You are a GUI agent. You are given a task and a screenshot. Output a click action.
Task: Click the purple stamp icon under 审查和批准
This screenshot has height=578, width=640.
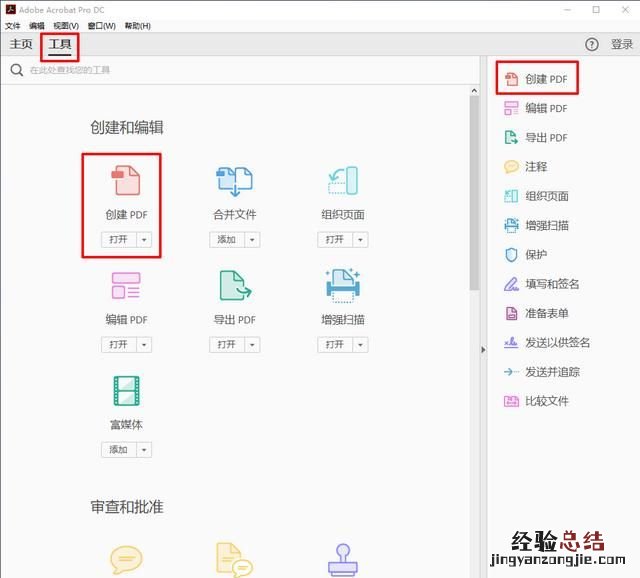(x=343, y=560)
